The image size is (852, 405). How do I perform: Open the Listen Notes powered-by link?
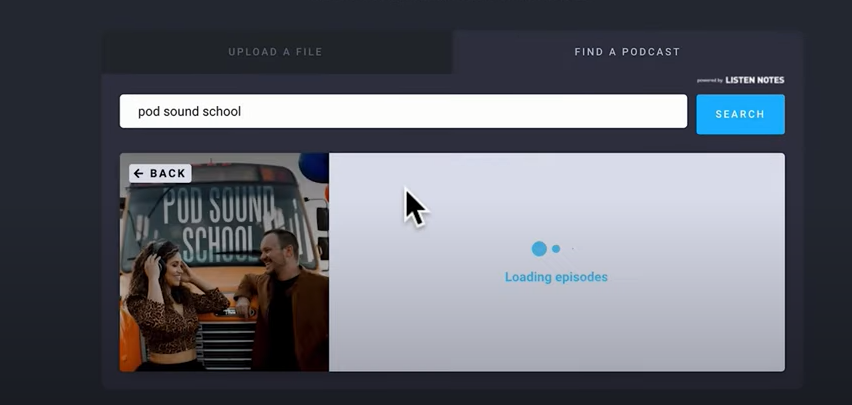pos(741,80)
